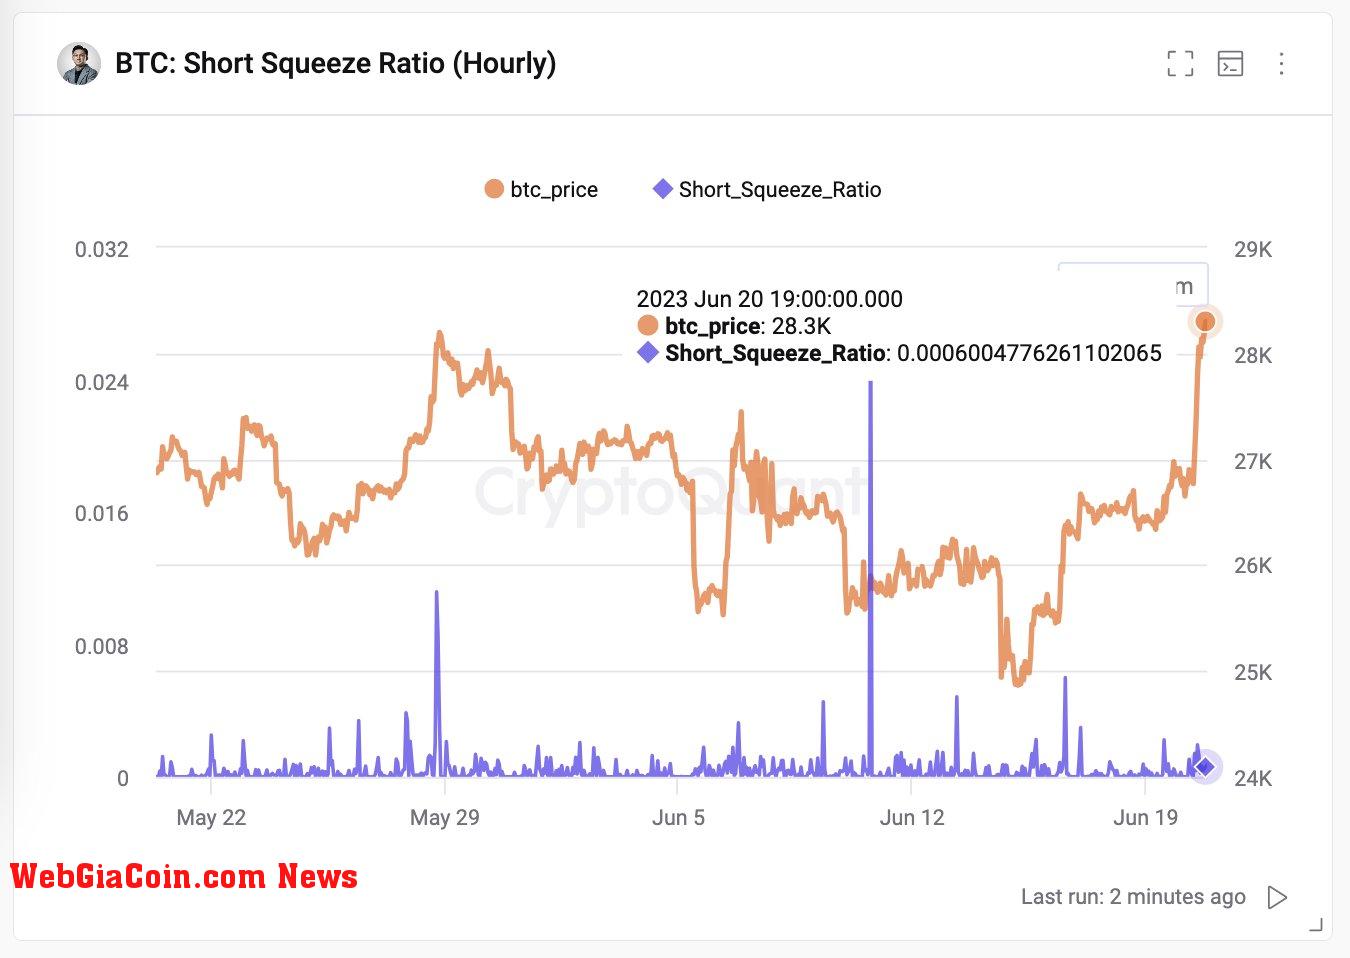This screenshot has height=958, width=1350.
Task: Click the 26K right axis value
Action: click(x=1253, y=565)
